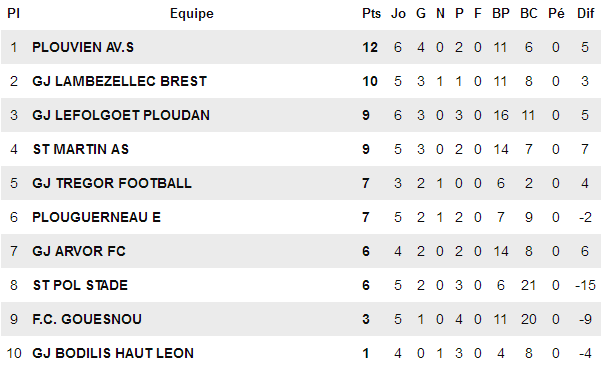The image size is (603, 372).
Task: Click the Equipe column header
Action: coord(192,13)
